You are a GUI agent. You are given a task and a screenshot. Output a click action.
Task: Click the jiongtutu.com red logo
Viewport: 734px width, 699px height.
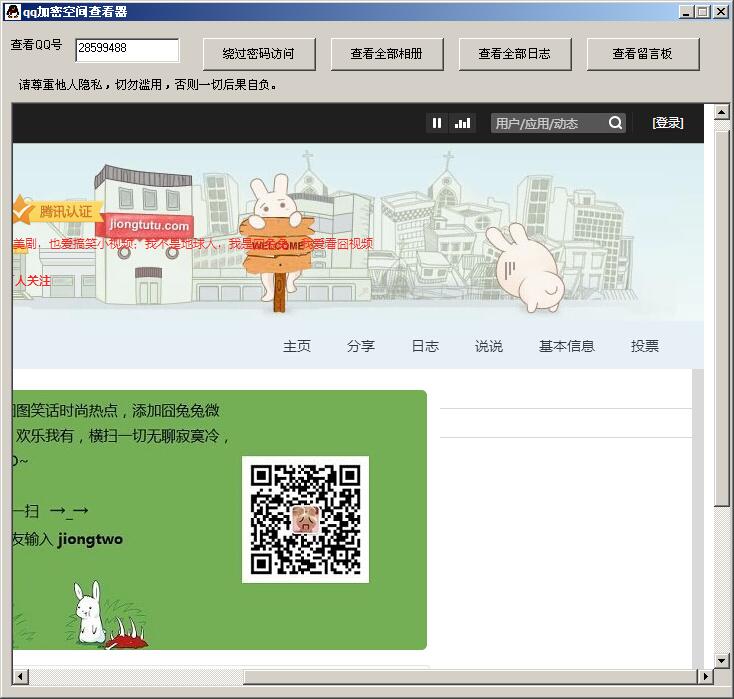click(149, 226)
